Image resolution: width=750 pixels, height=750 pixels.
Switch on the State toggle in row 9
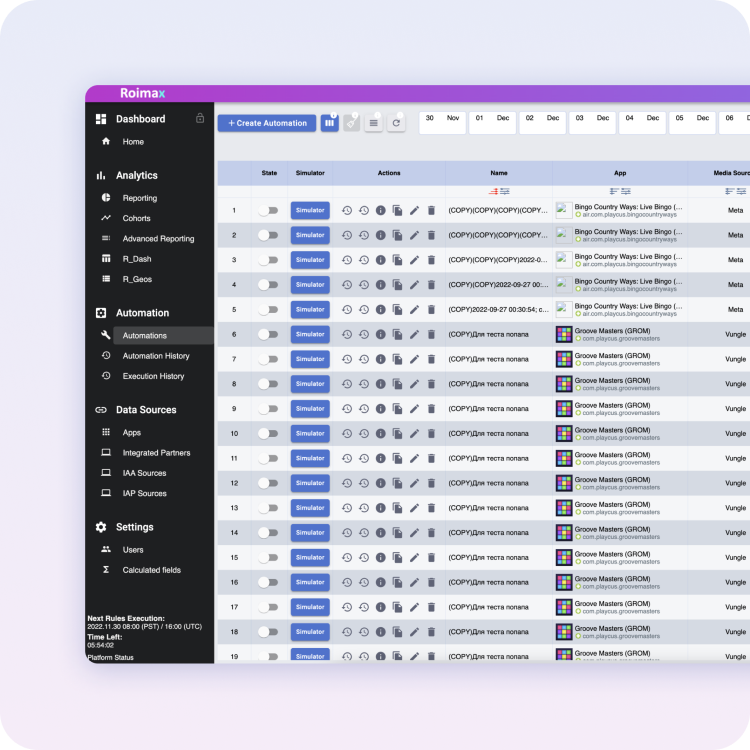tap(268, 409)
